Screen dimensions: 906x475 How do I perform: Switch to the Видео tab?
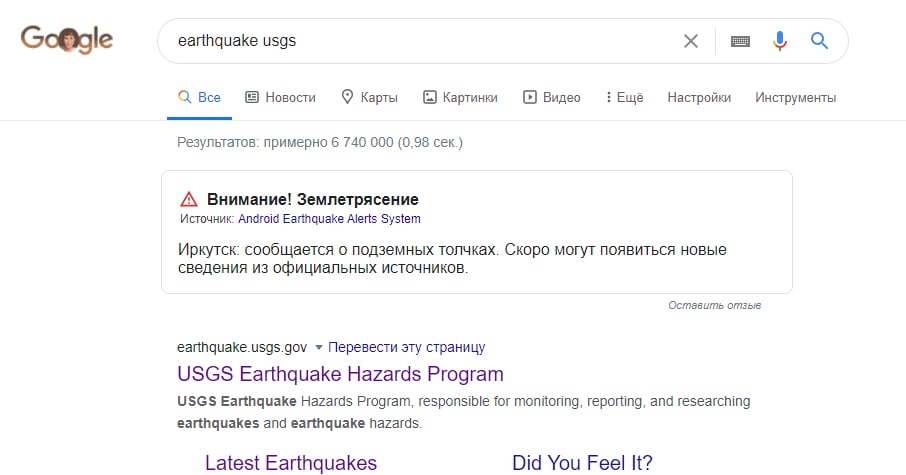tap(551, 97)
